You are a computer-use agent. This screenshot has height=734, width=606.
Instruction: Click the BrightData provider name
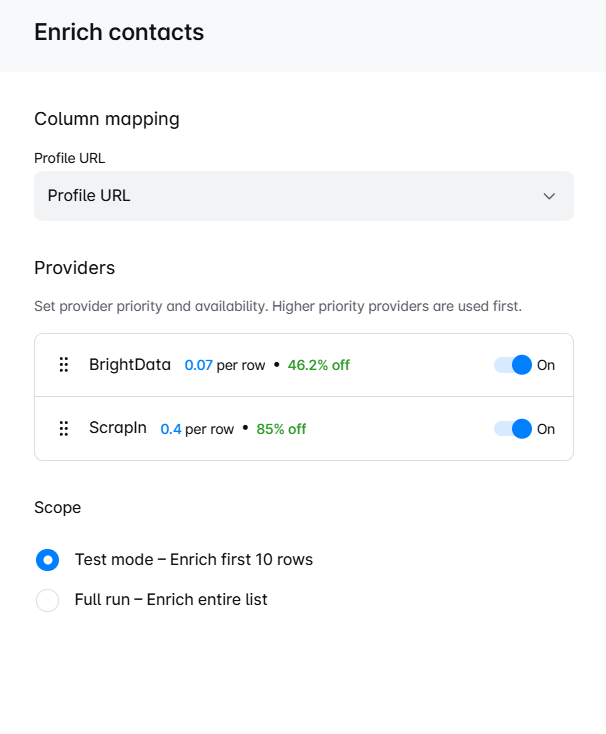[x=130, y=365]
